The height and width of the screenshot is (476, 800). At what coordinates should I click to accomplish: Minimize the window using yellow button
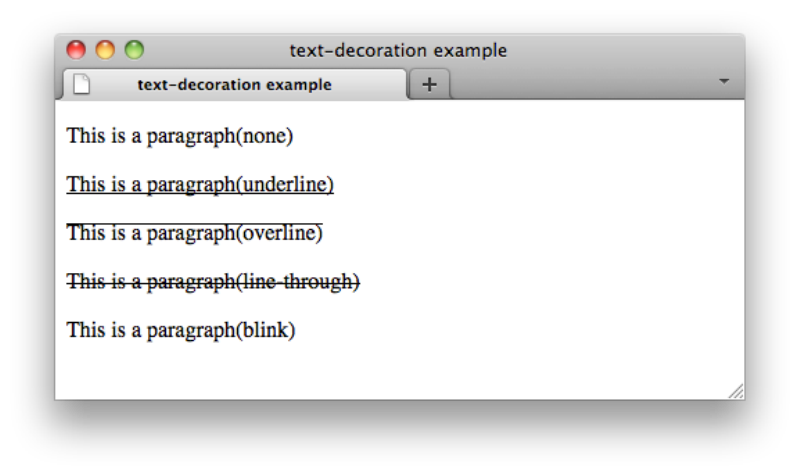[x=105, y=50]
